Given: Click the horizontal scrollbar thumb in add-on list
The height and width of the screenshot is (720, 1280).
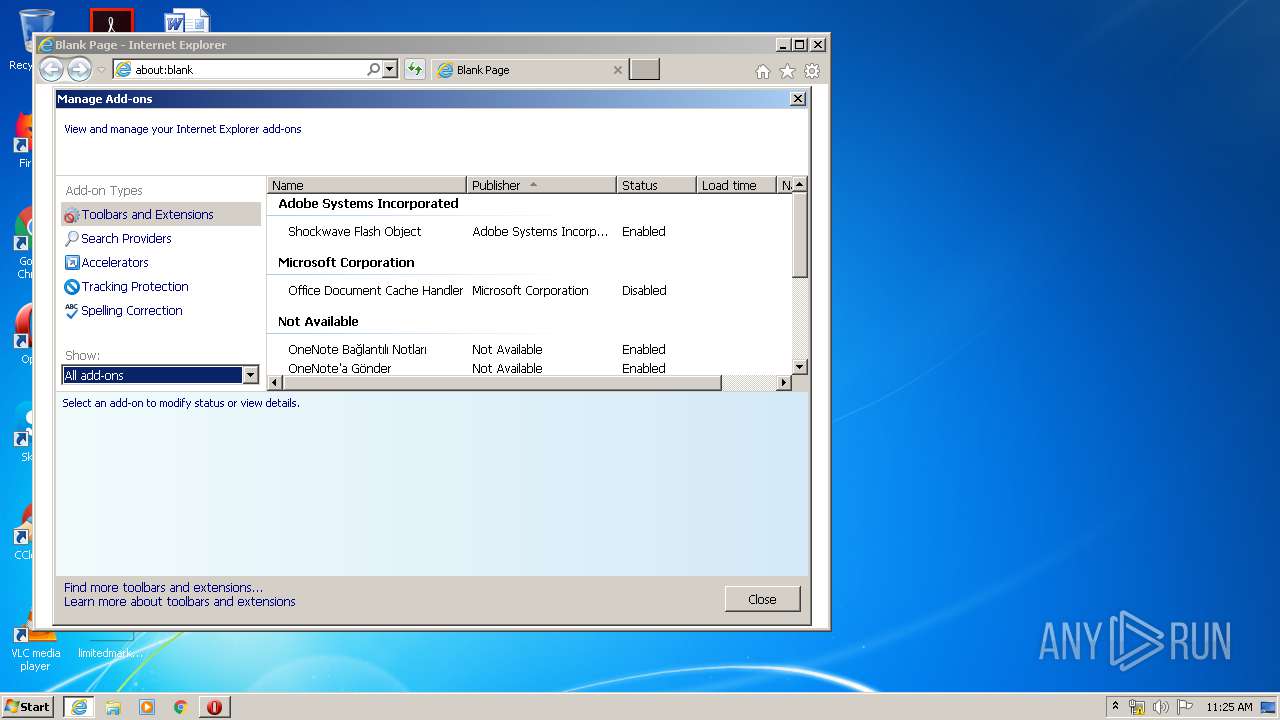Looking at the screenshot, I should [502, 383].
